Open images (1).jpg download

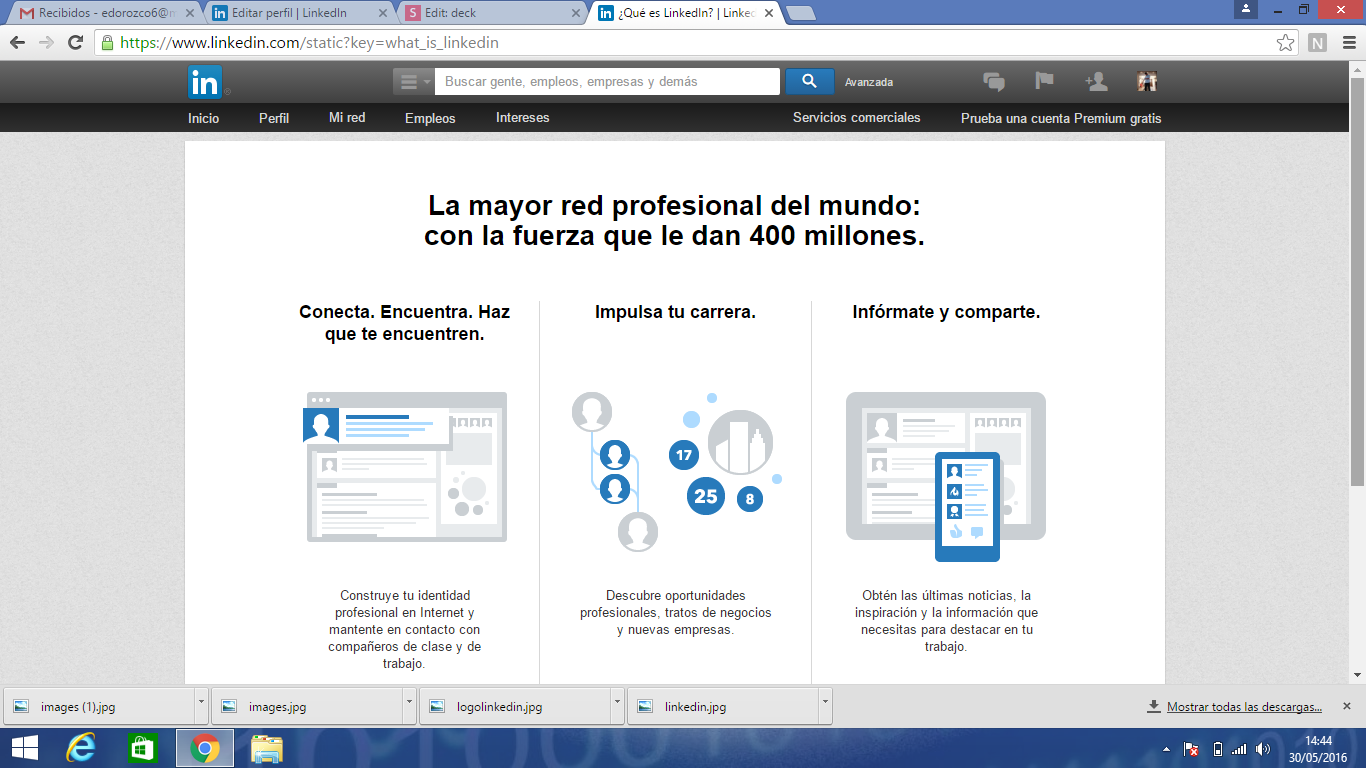98,707
